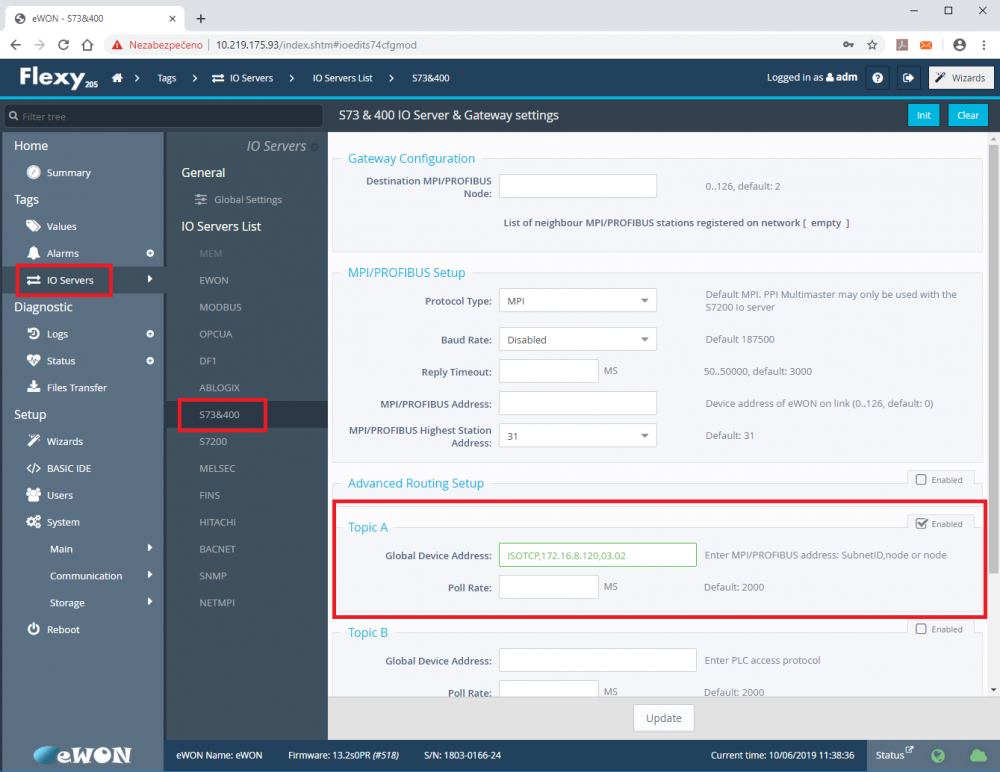Select the OPCUA IO server
Image resolution: width=1000 pixels, height=772 pixels.
click(216, 334)
